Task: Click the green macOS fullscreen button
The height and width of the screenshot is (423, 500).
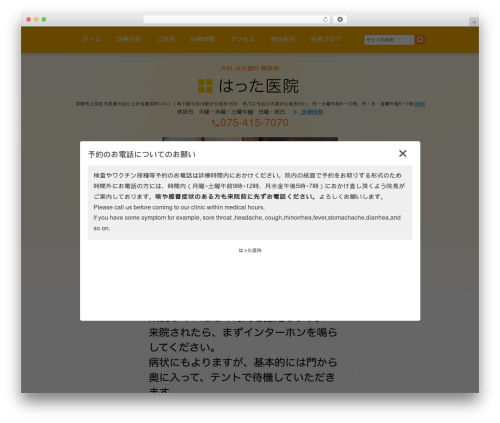Action: click(x=44, y=20)
